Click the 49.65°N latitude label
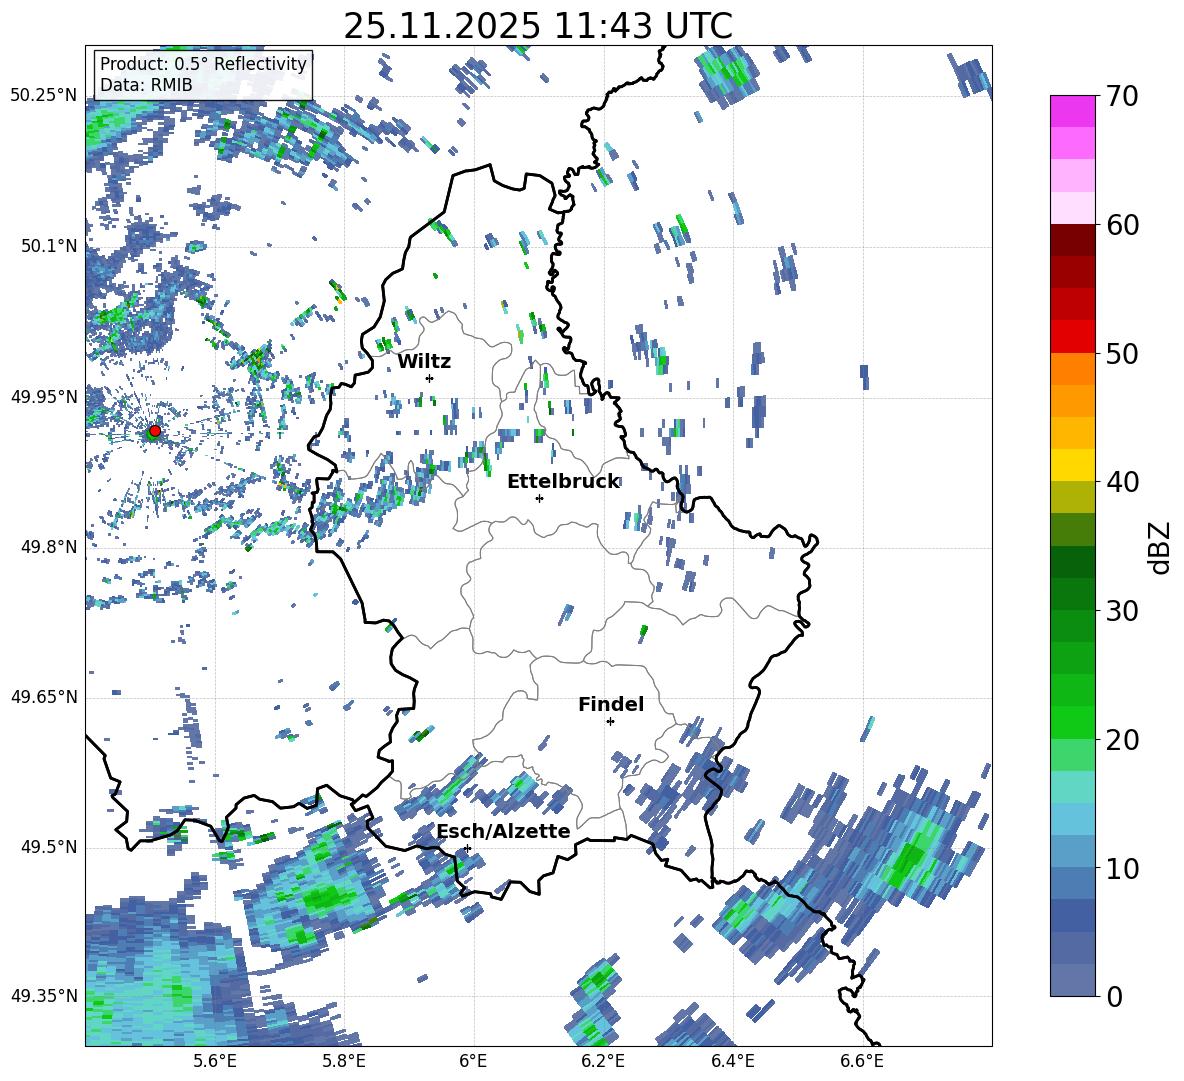This screenshot has width=1184, height=1081. click(x=44, y=697)
